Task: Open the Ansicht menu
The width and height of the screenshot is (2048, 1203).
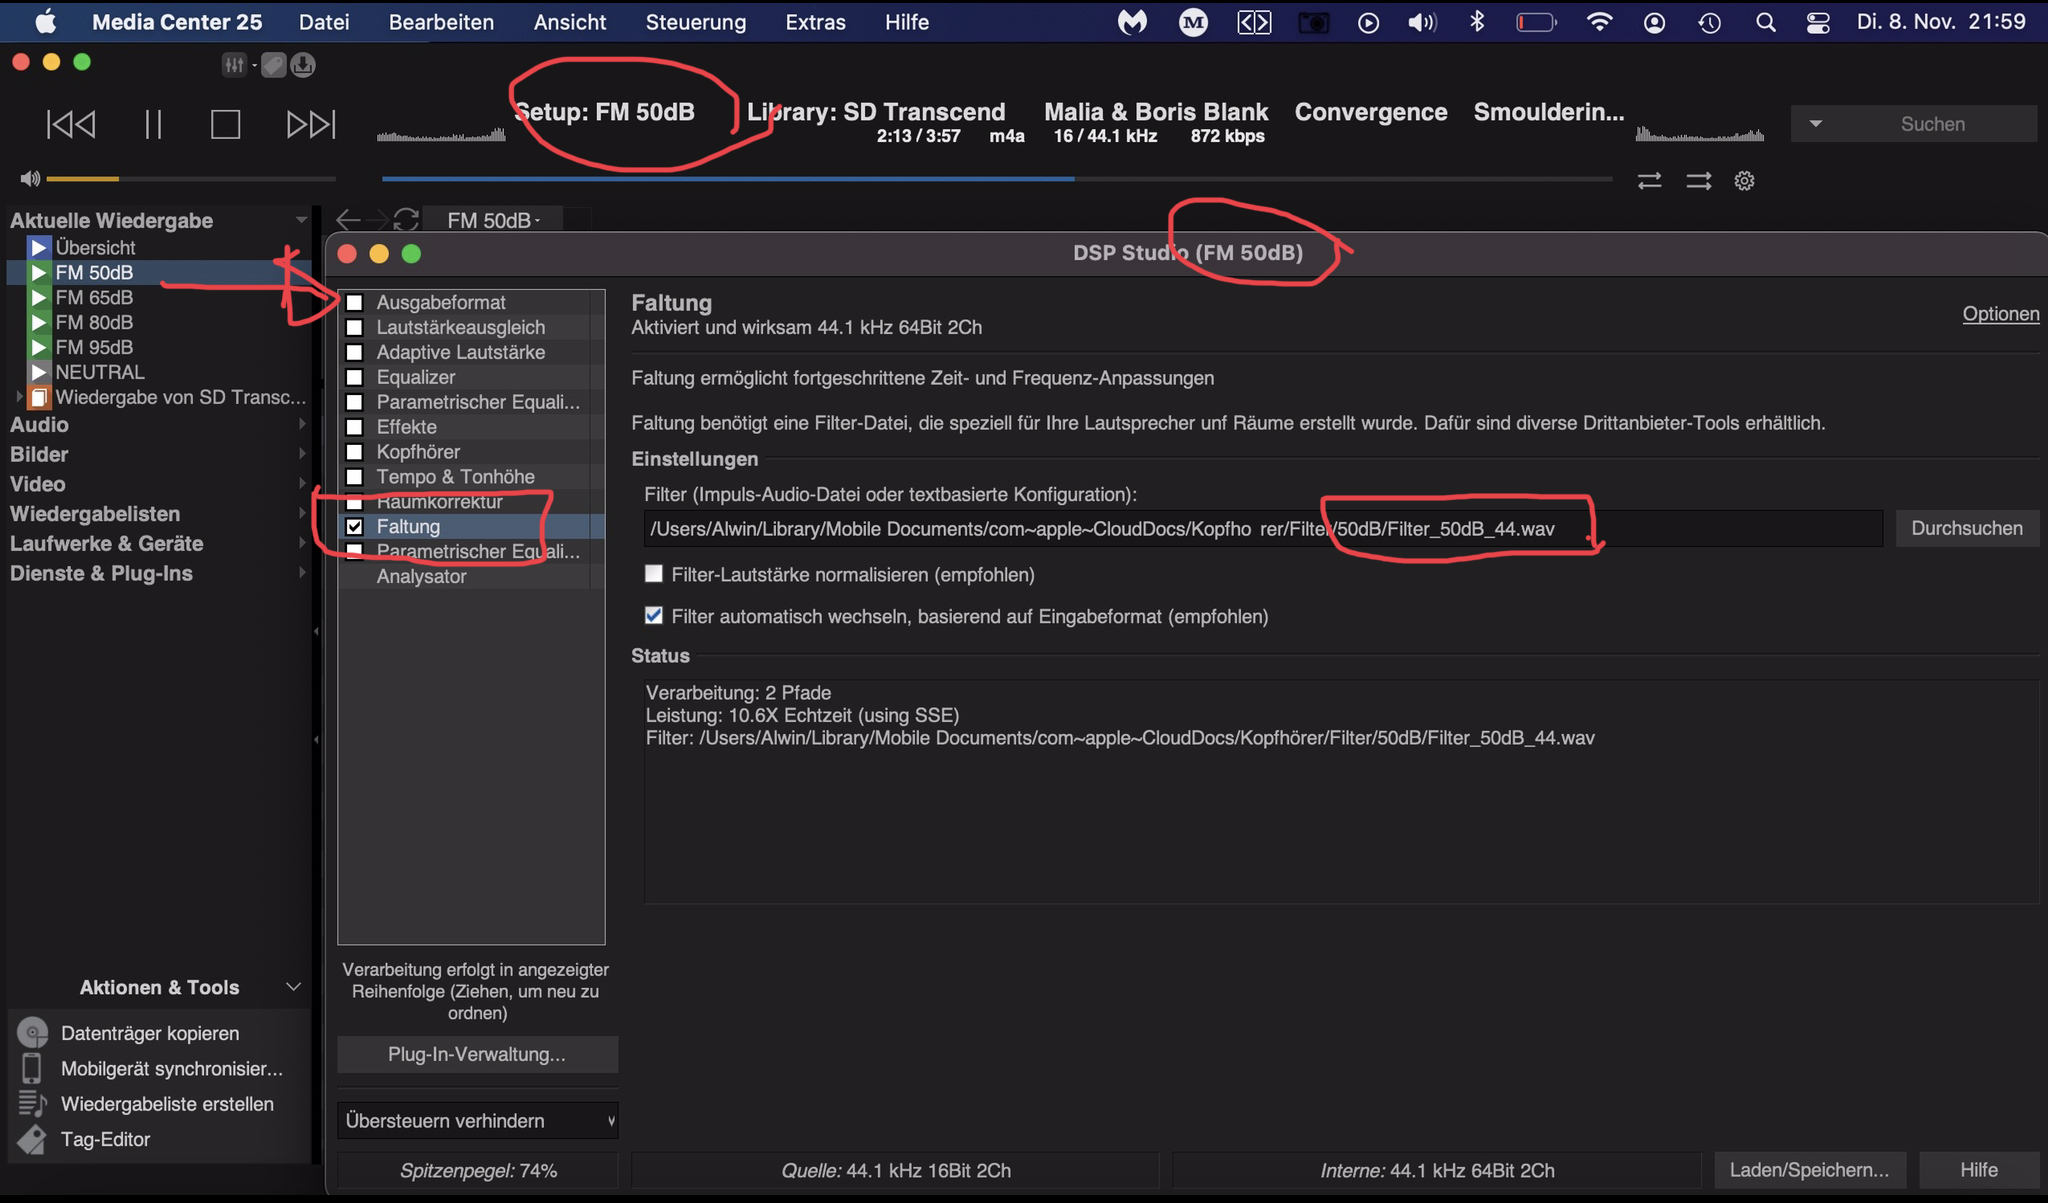Action: click(570, 22)
